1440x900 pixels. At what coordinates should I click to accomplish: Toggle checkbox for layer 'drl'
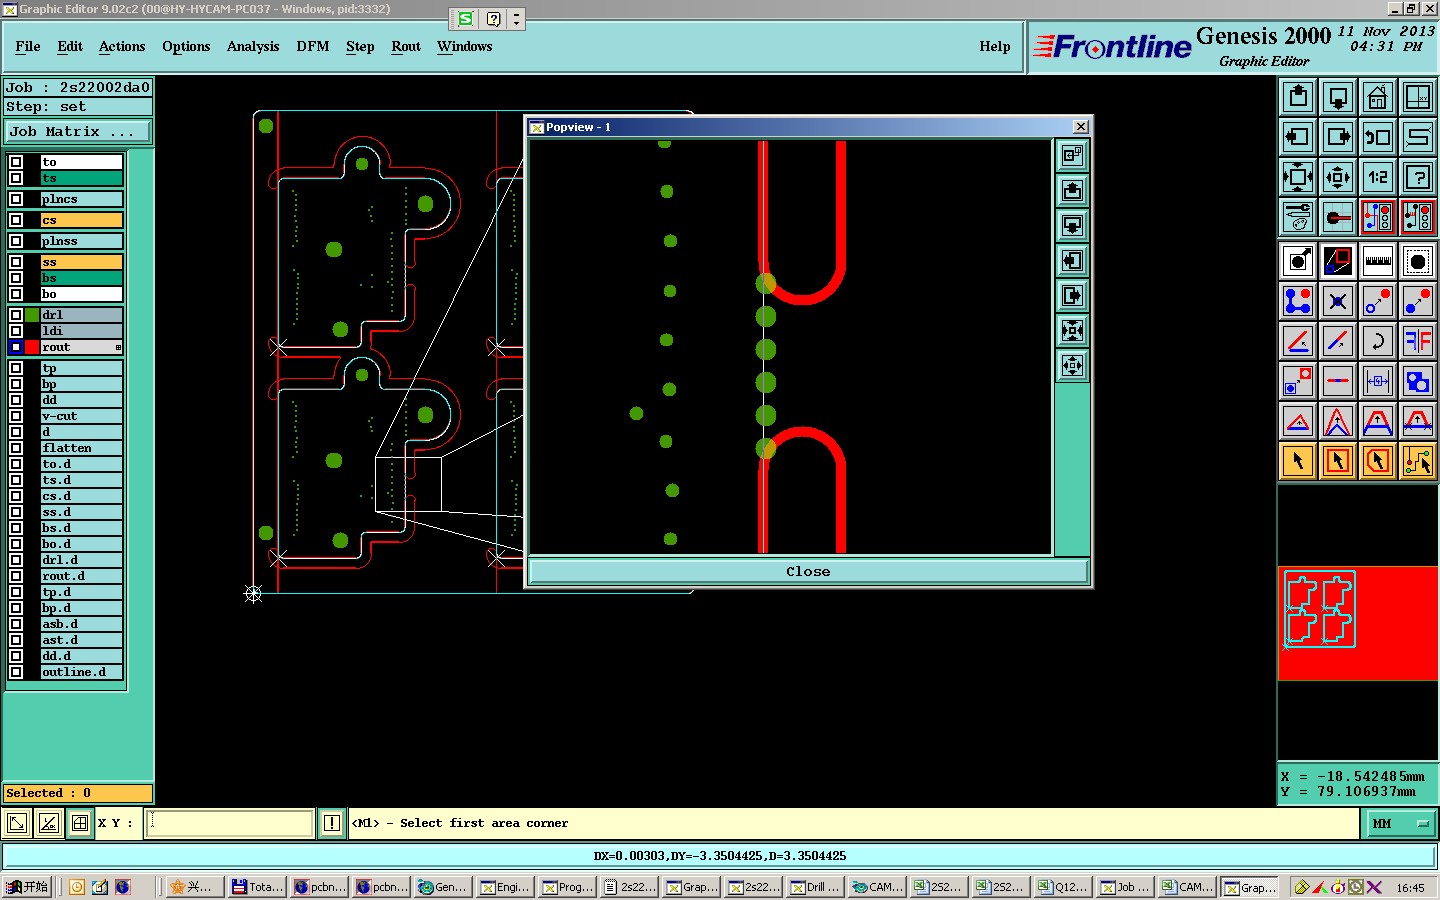point(16,315)
